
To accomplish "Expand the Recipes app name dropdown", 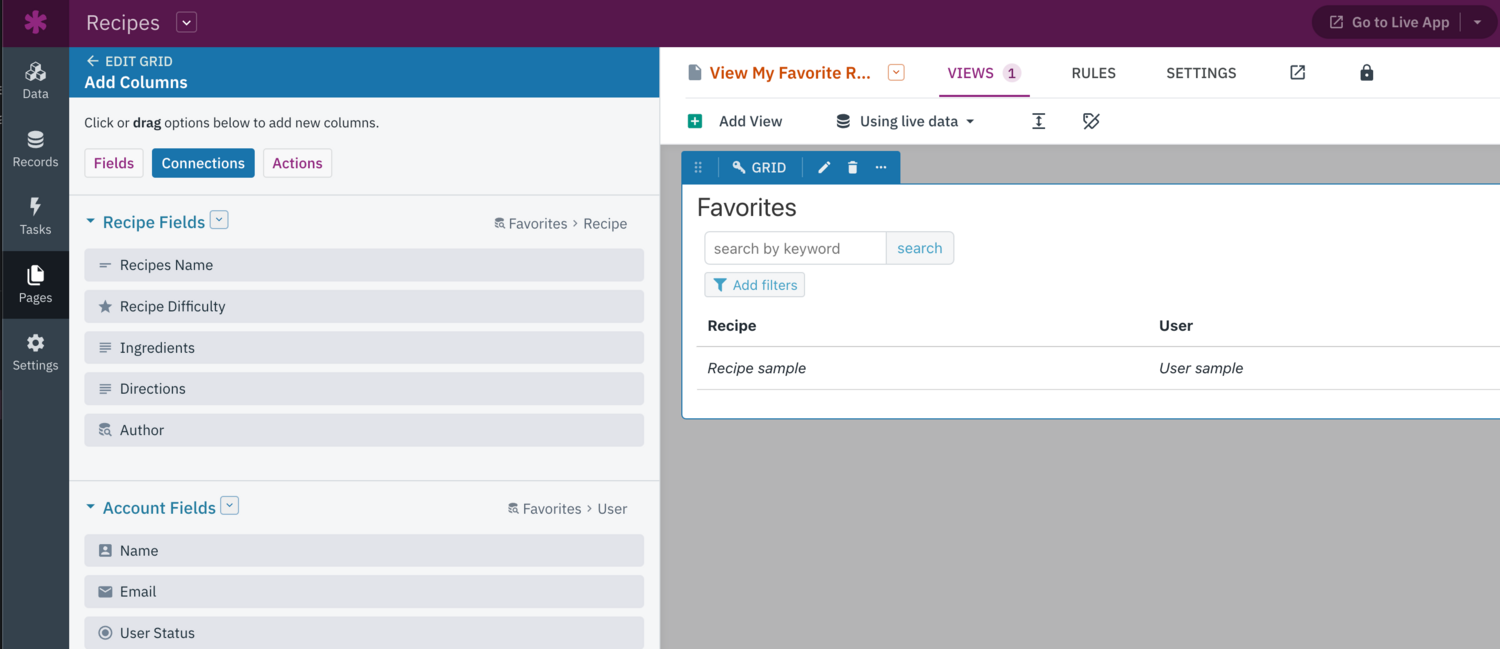I will pos(186,21).
